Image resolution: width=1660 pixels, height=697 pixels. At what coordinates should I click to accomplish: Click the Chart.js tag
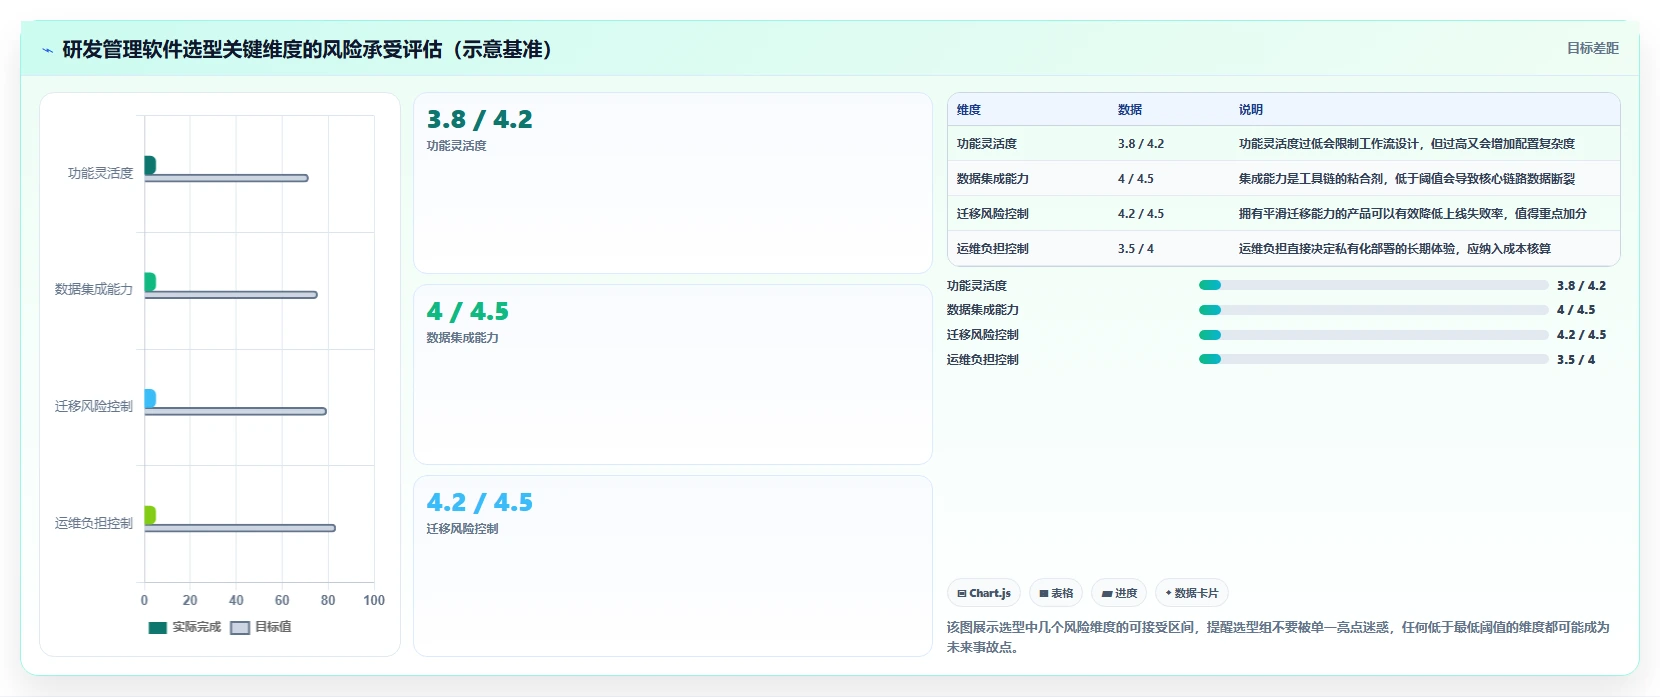click(984, 593)
